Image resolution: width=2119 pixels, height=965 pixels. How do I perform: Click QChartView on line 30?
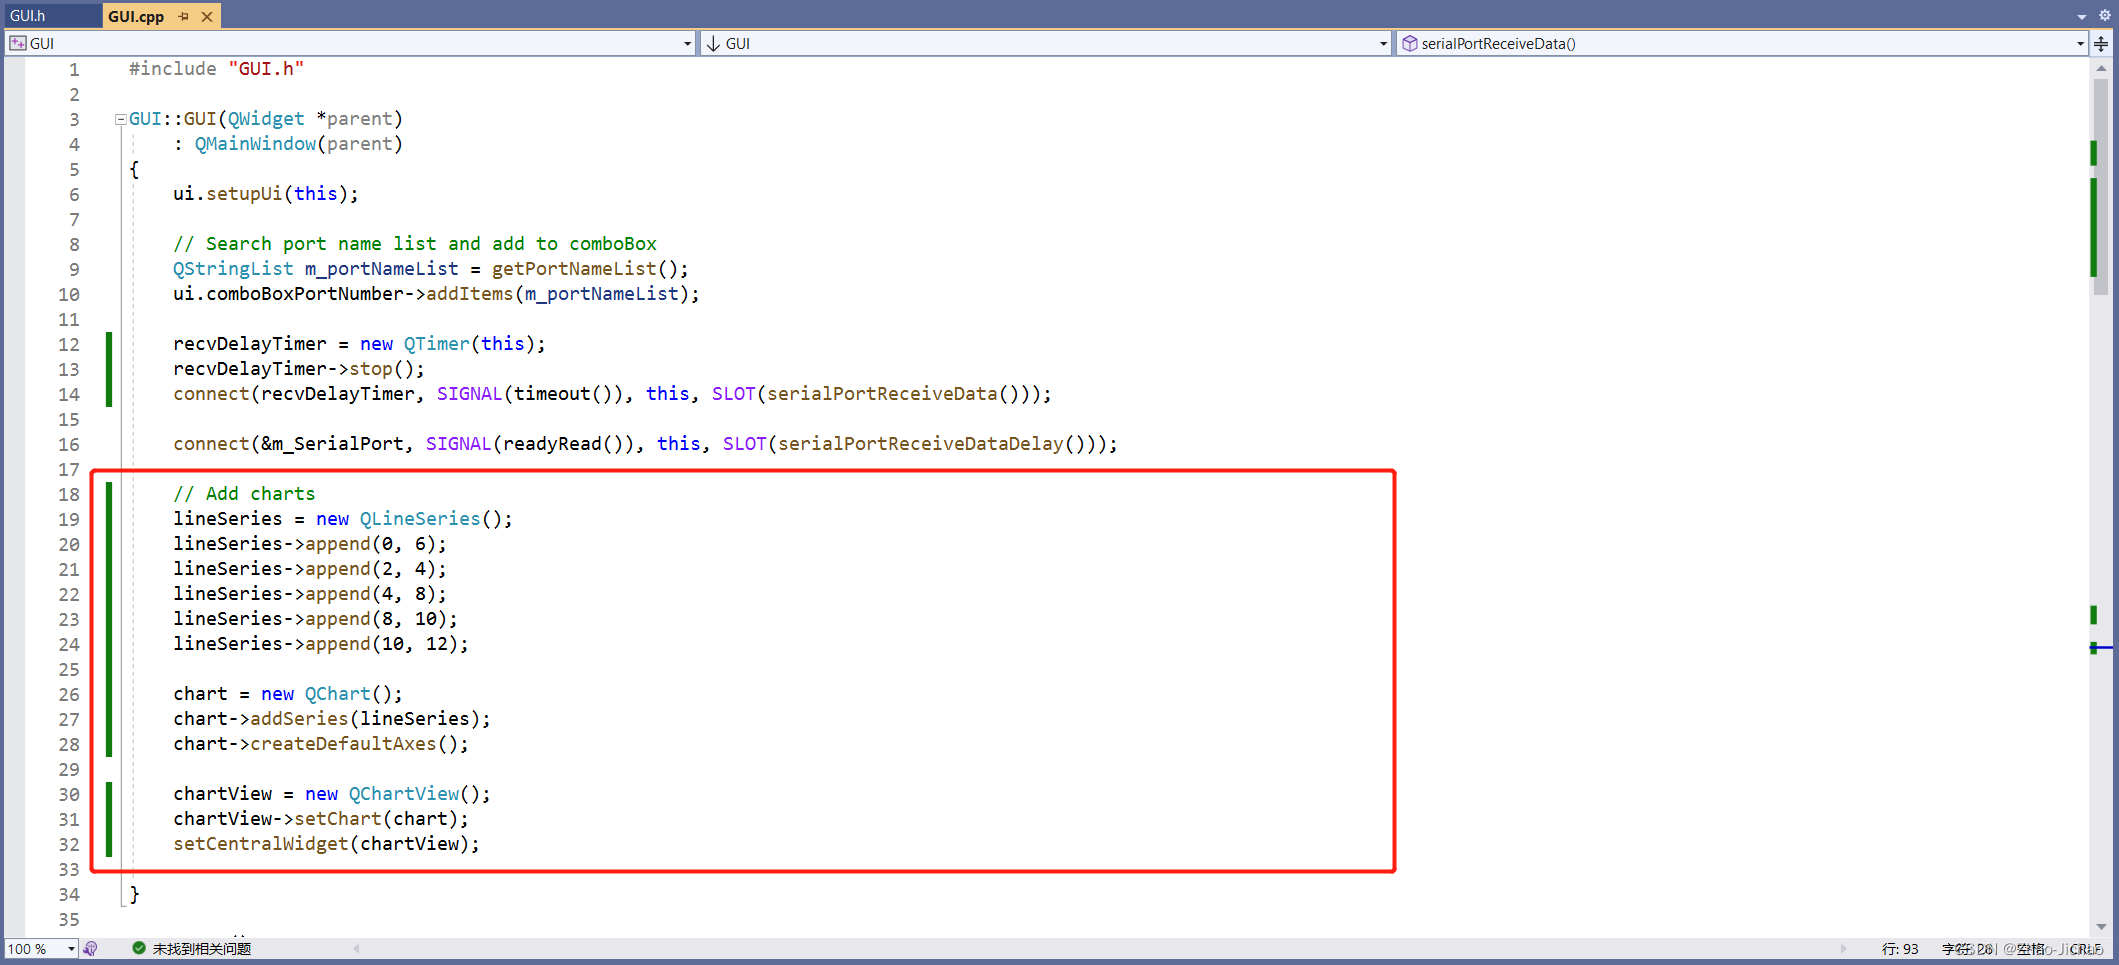(x=404, y=793)
